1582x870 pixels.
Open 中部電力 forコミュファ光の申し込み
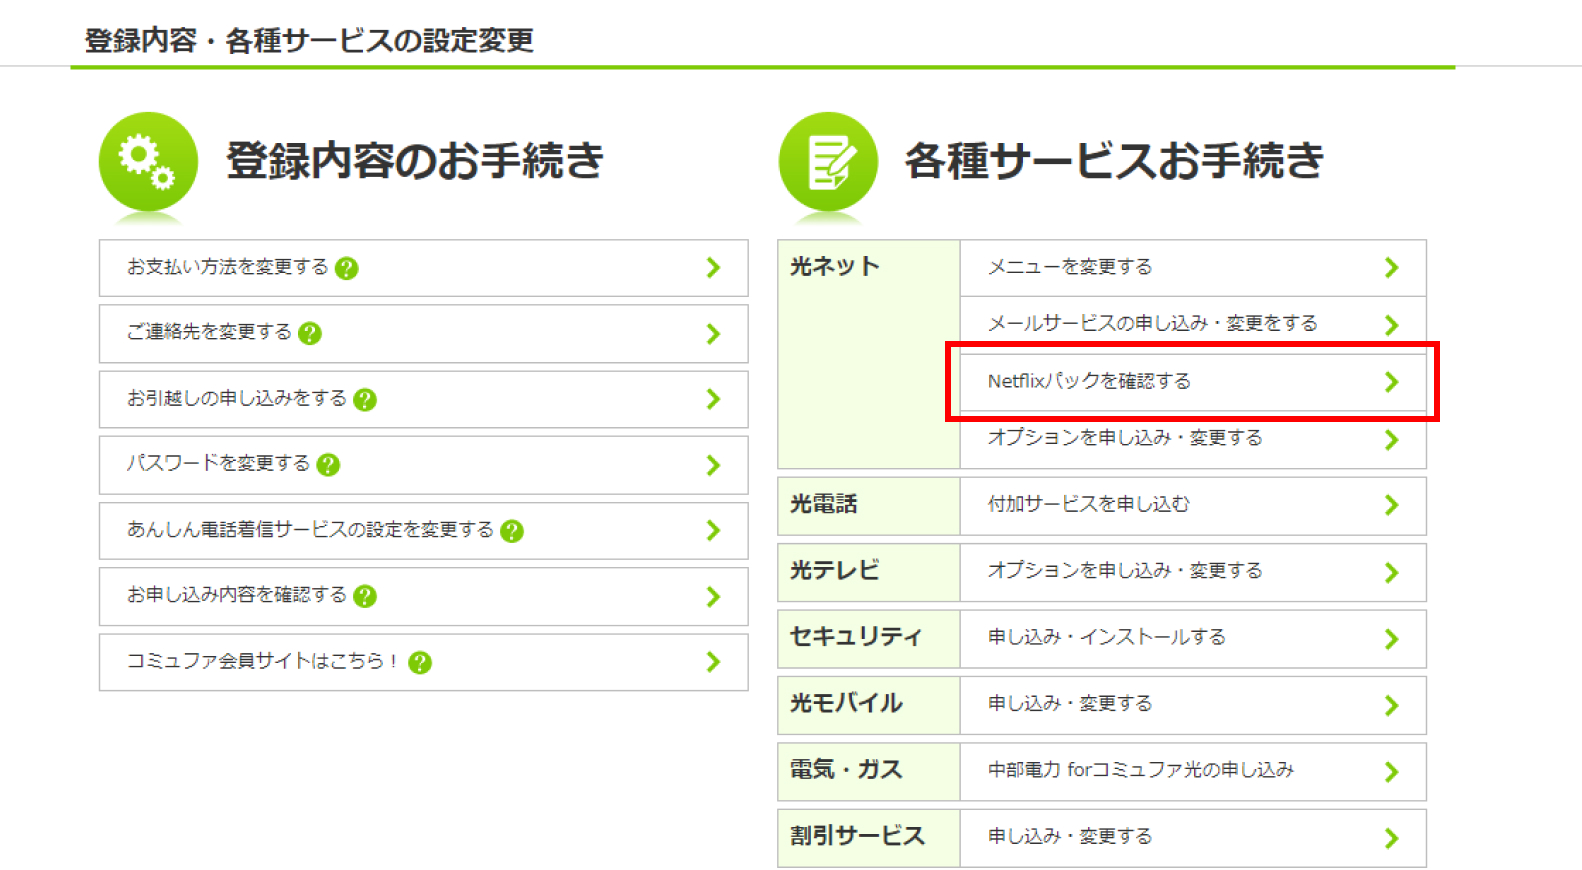coord(1193,771)
